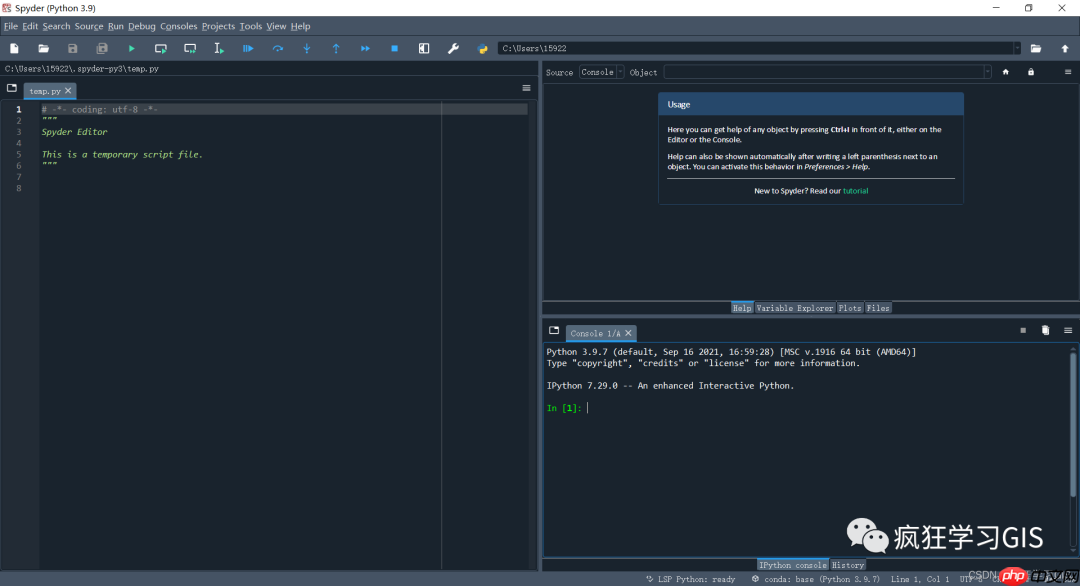Create a new file from toolbar
The image size is (1080, 586).
pos(14,48)
